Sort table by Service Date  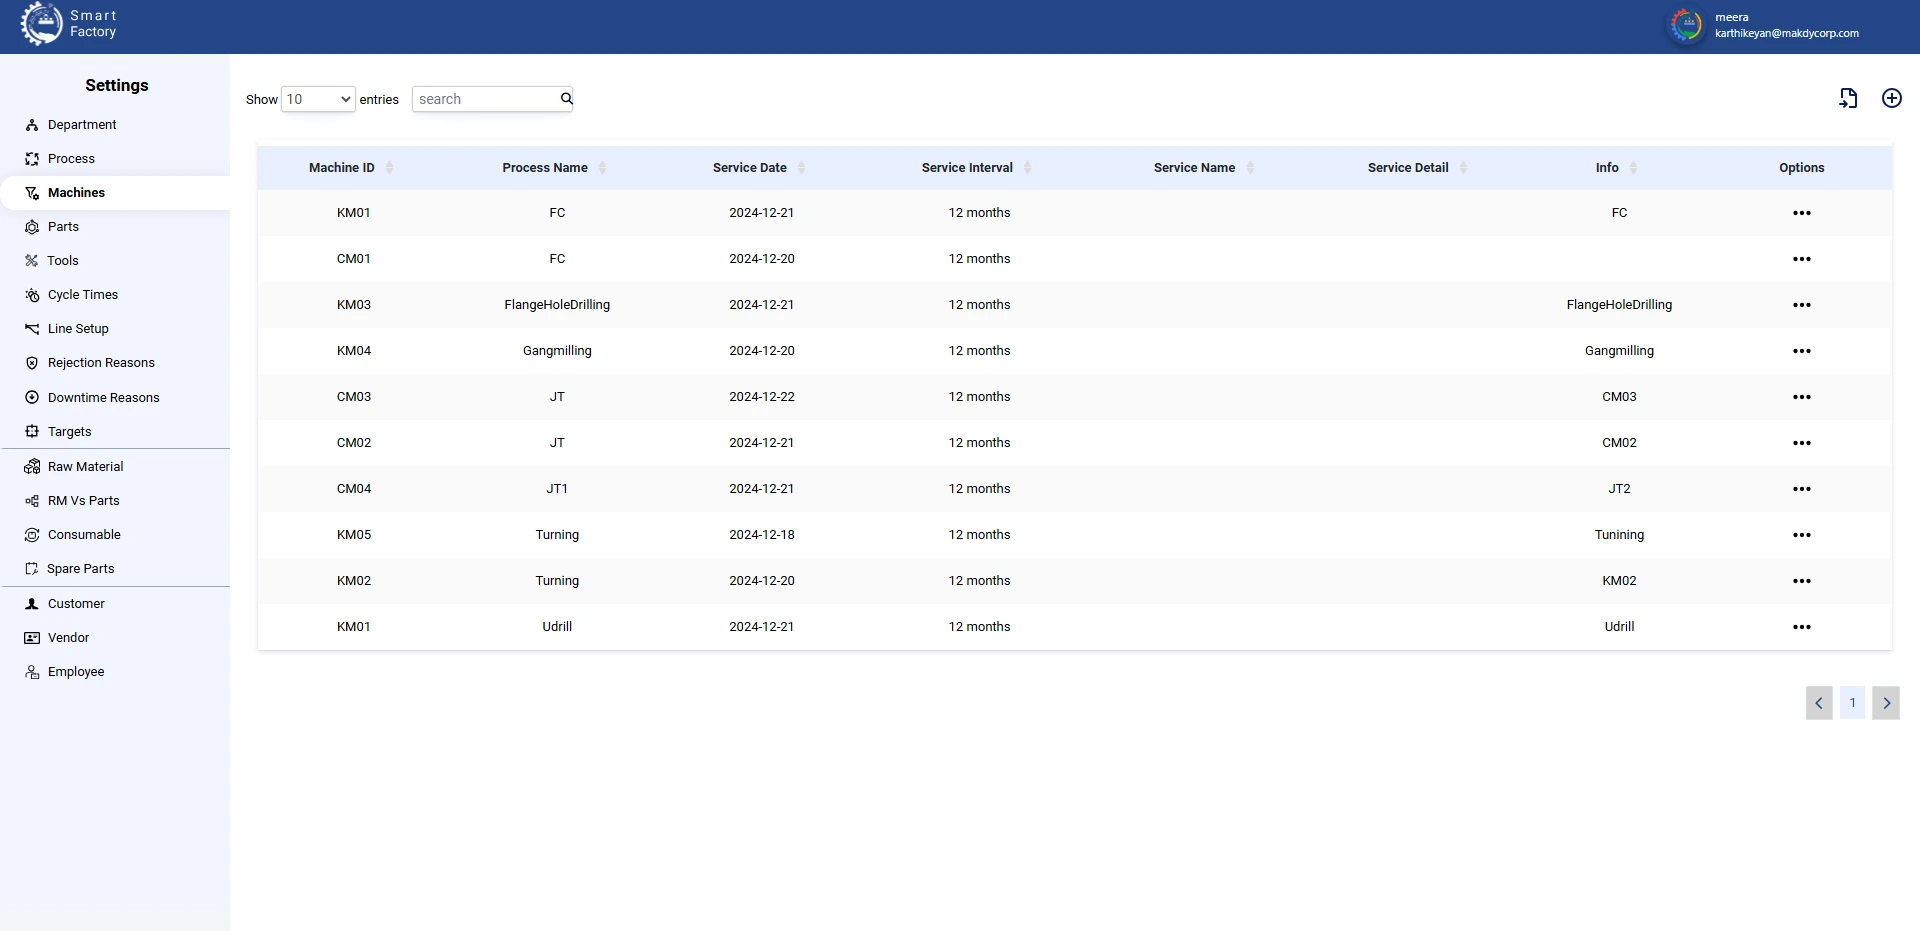click(801, 168)
